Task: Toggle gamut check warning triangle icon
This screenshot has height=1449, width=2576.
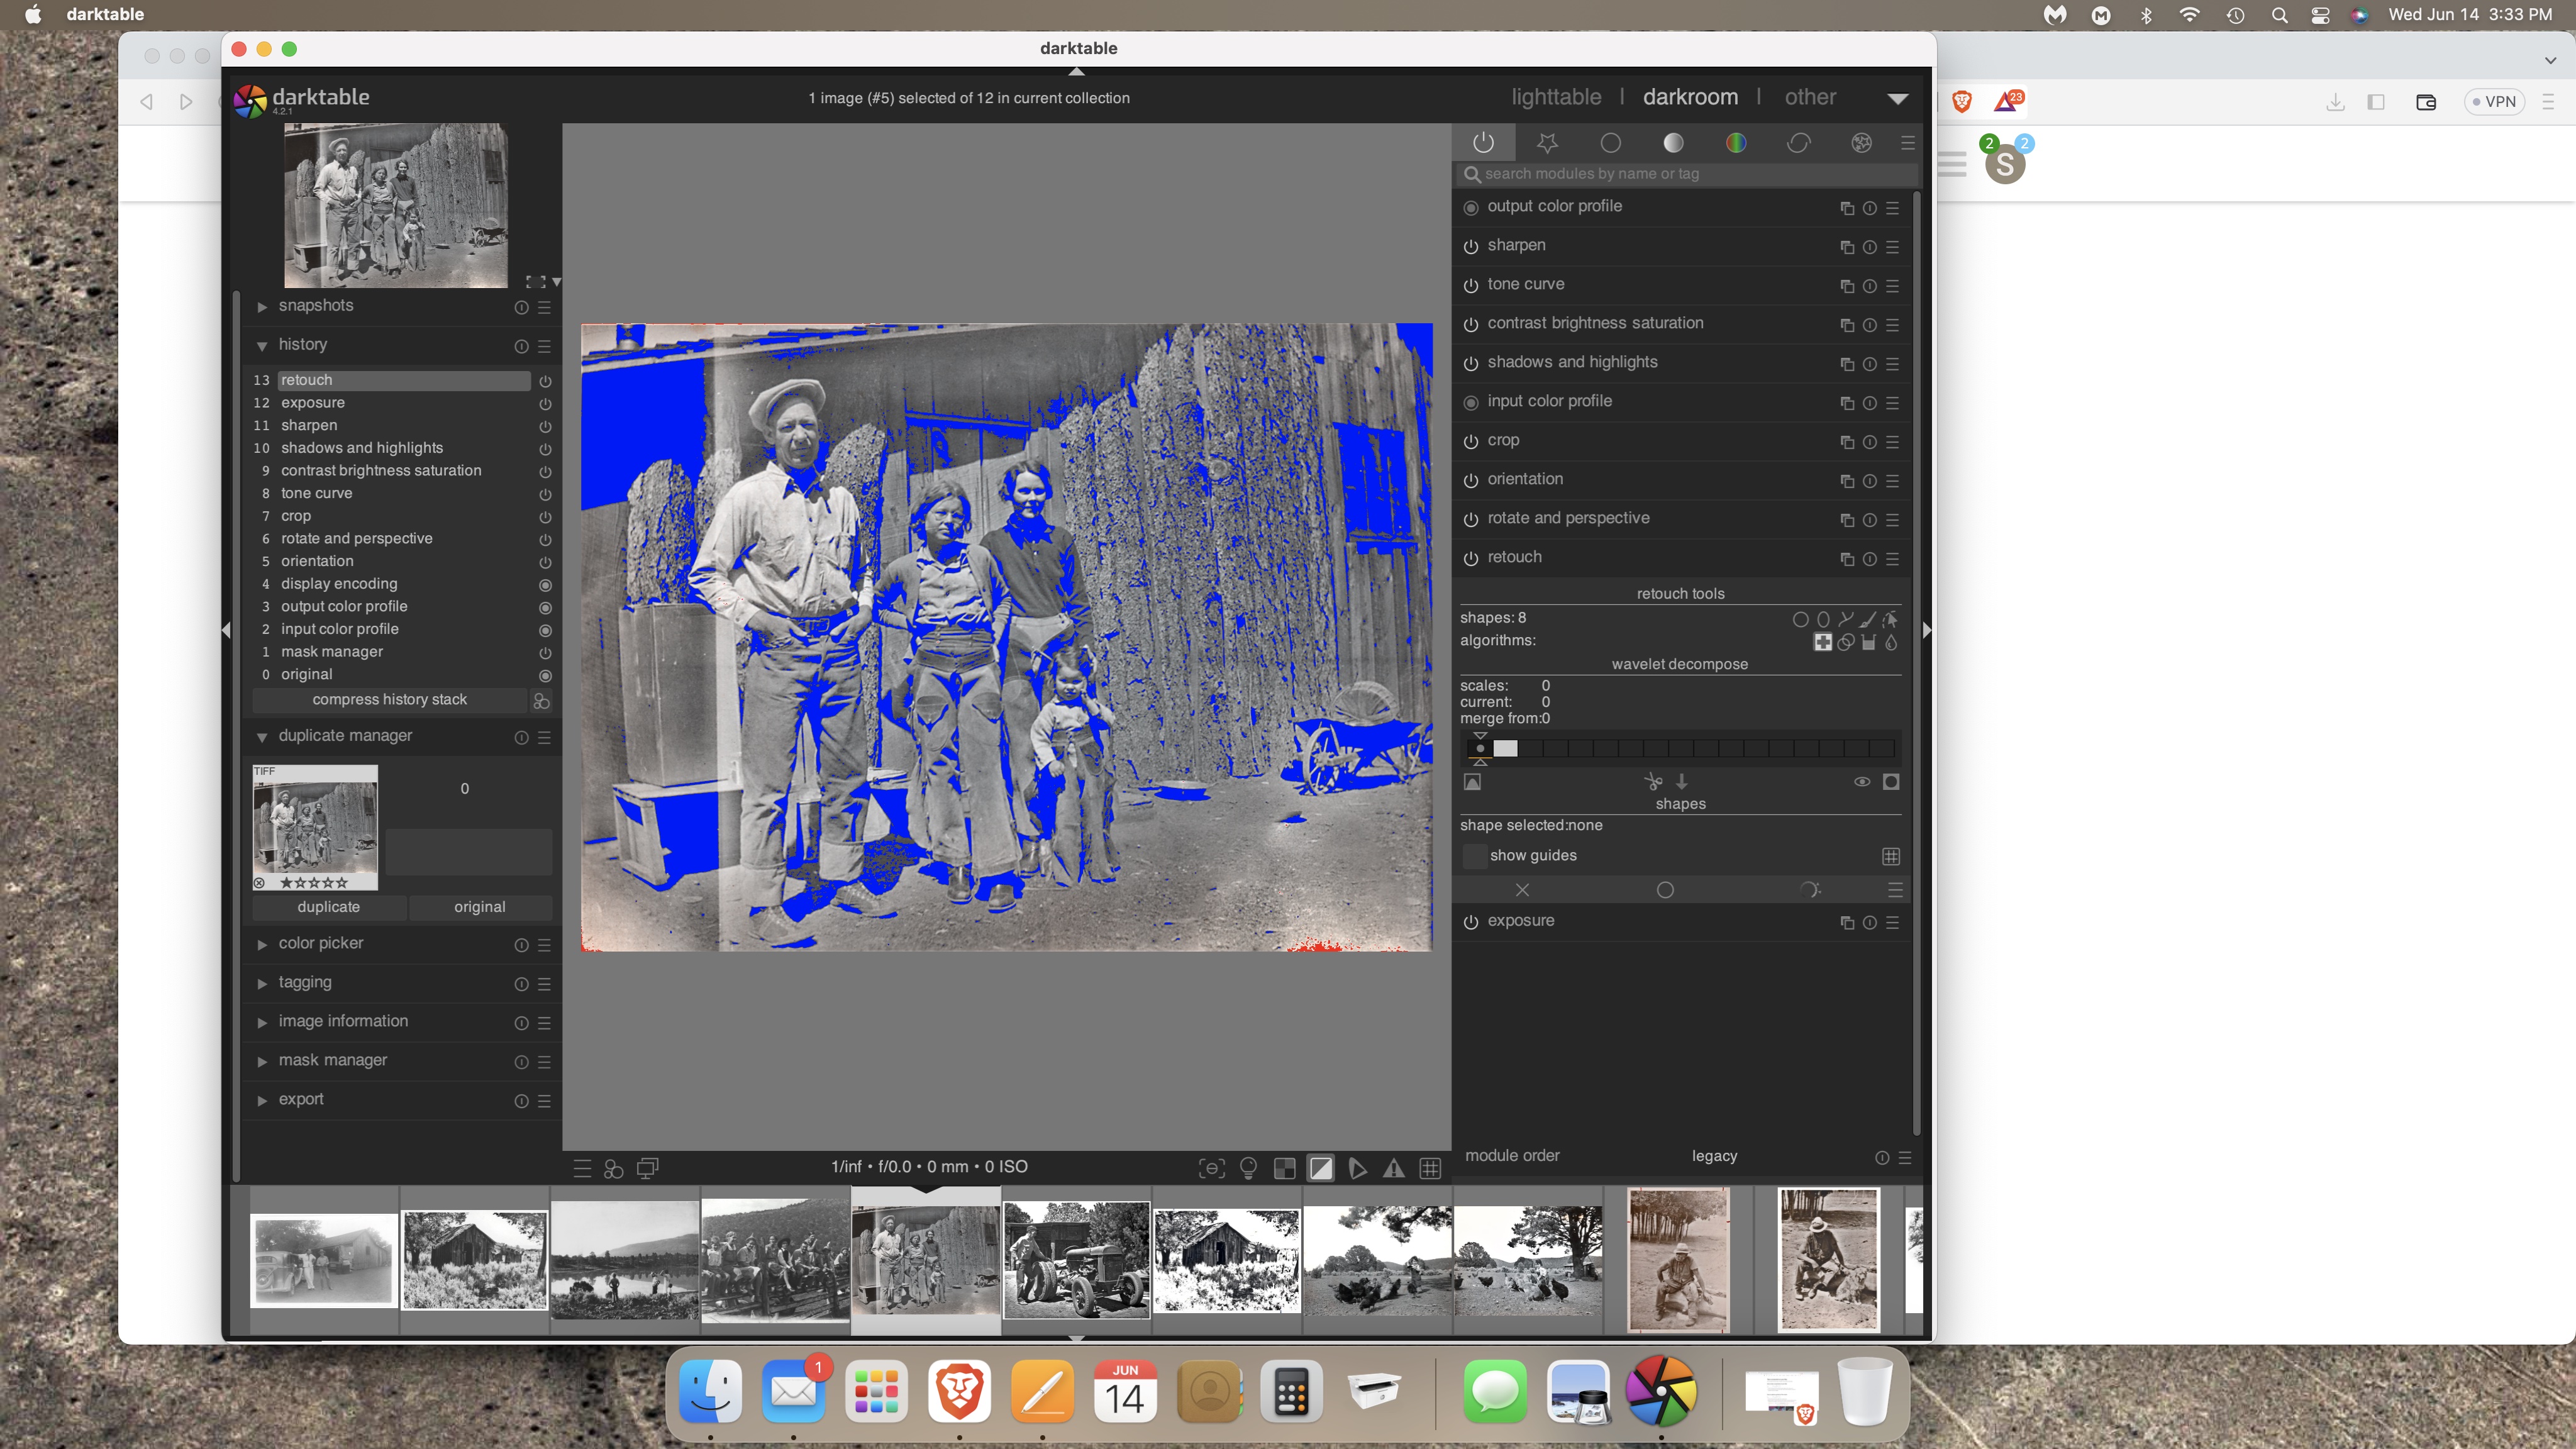Action: pos(1393,1168)
